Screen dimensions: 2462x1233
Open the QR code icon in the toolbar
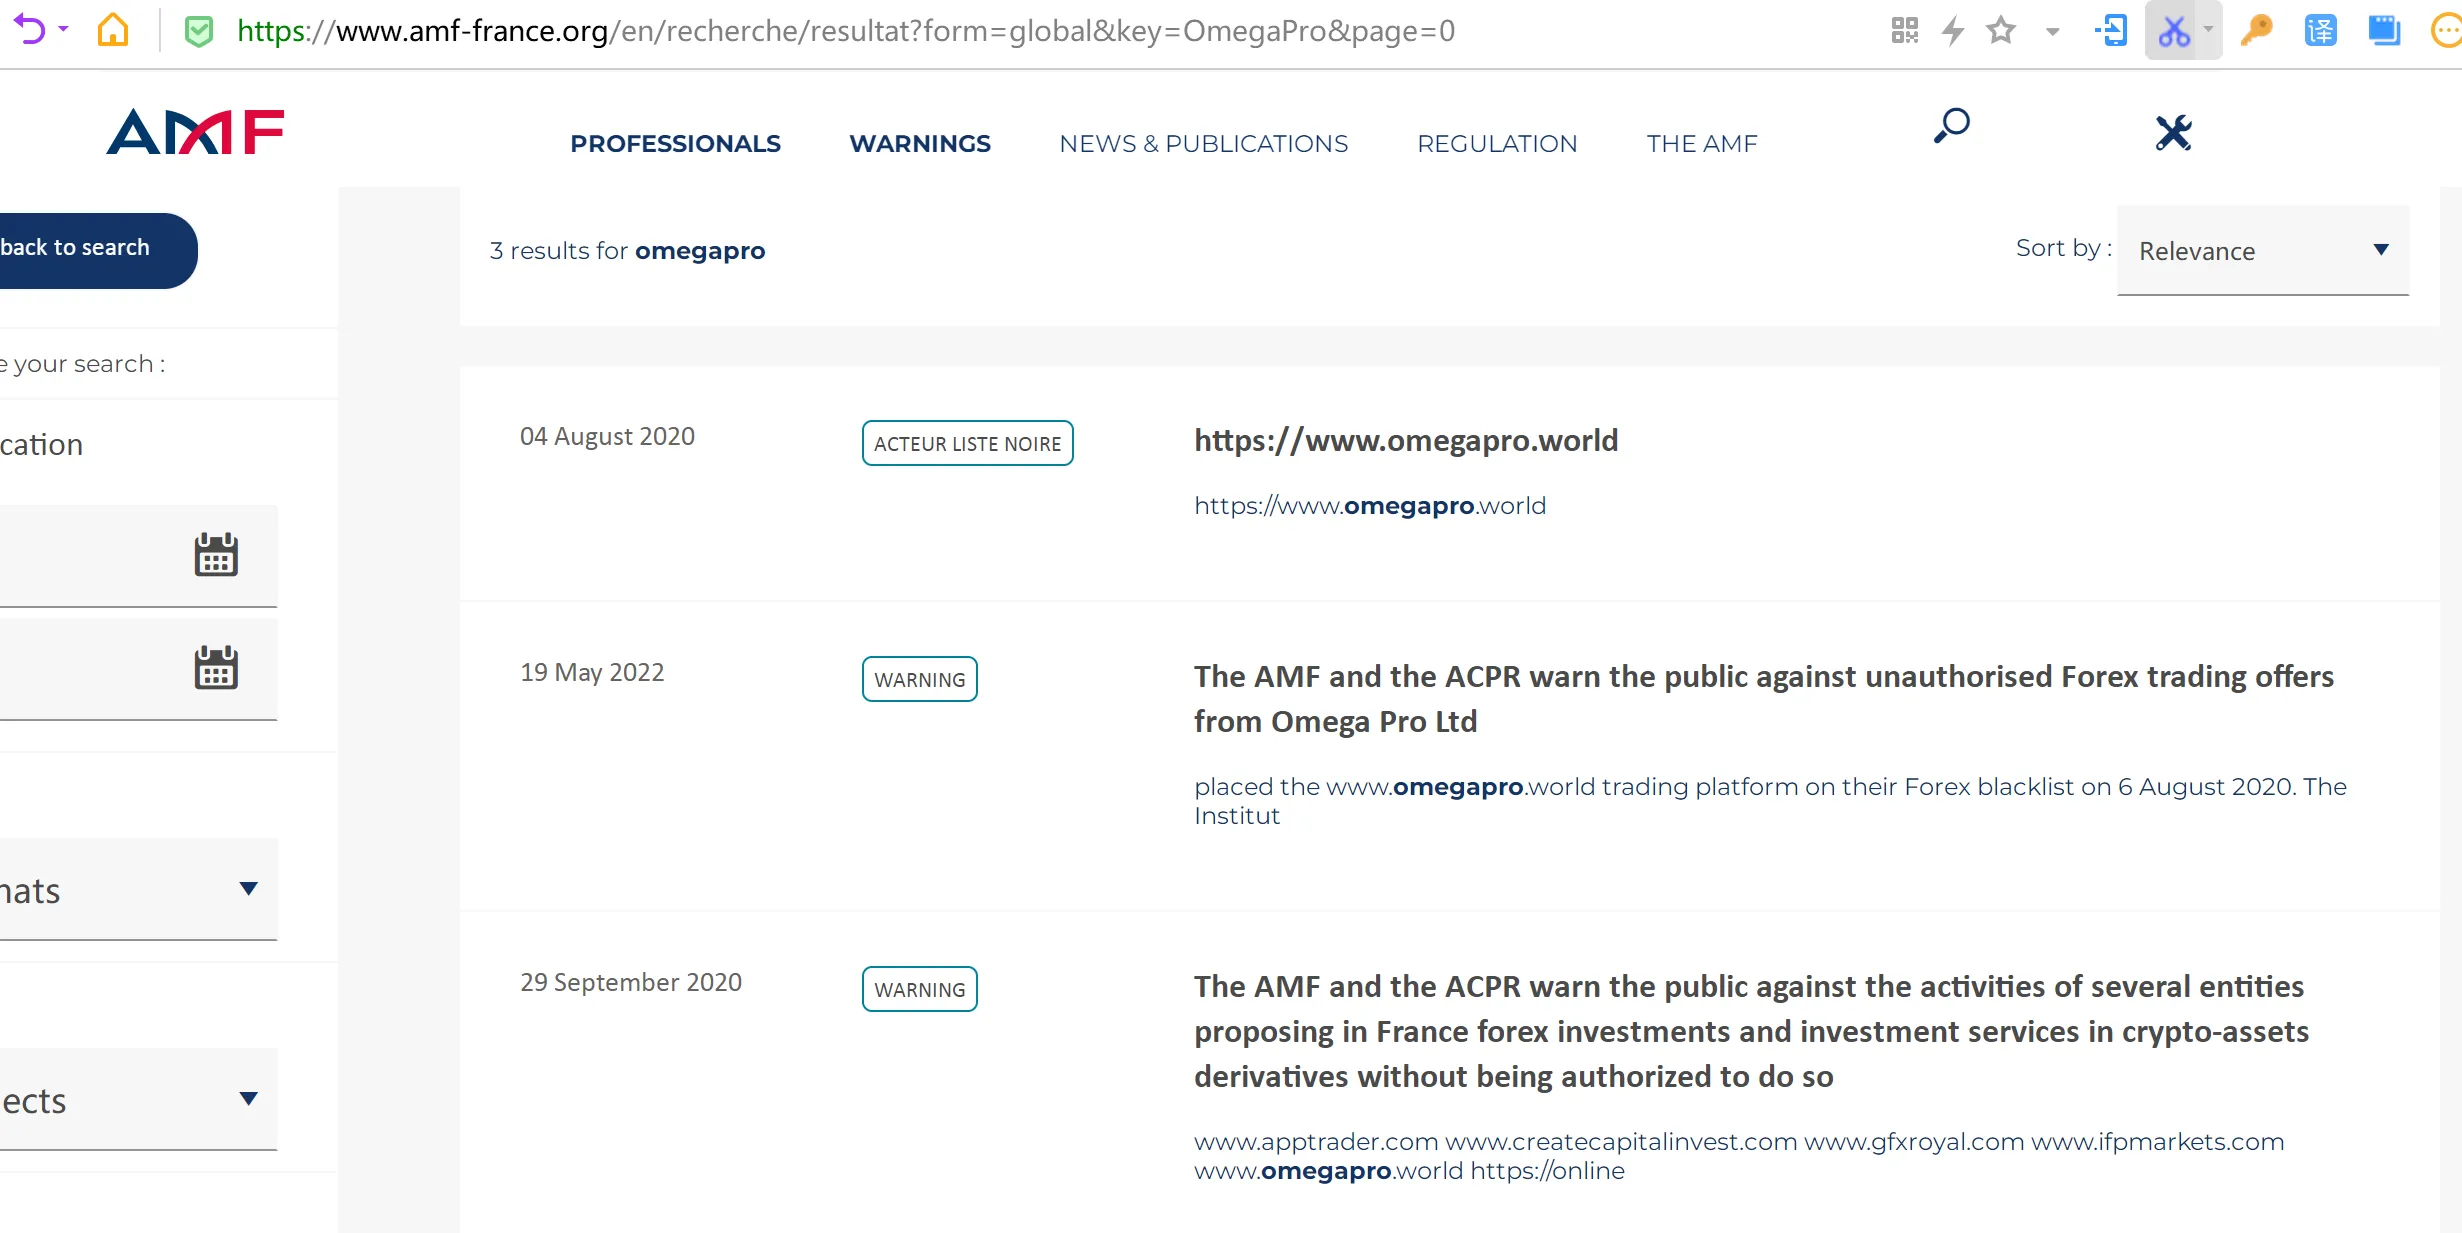(1905, 31)
